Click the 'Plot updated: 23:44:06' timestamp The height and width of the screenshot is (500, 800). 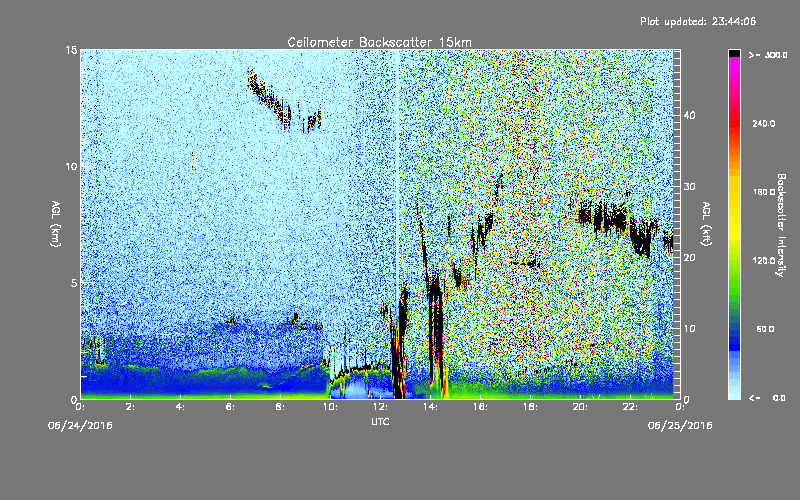[698, 21]
